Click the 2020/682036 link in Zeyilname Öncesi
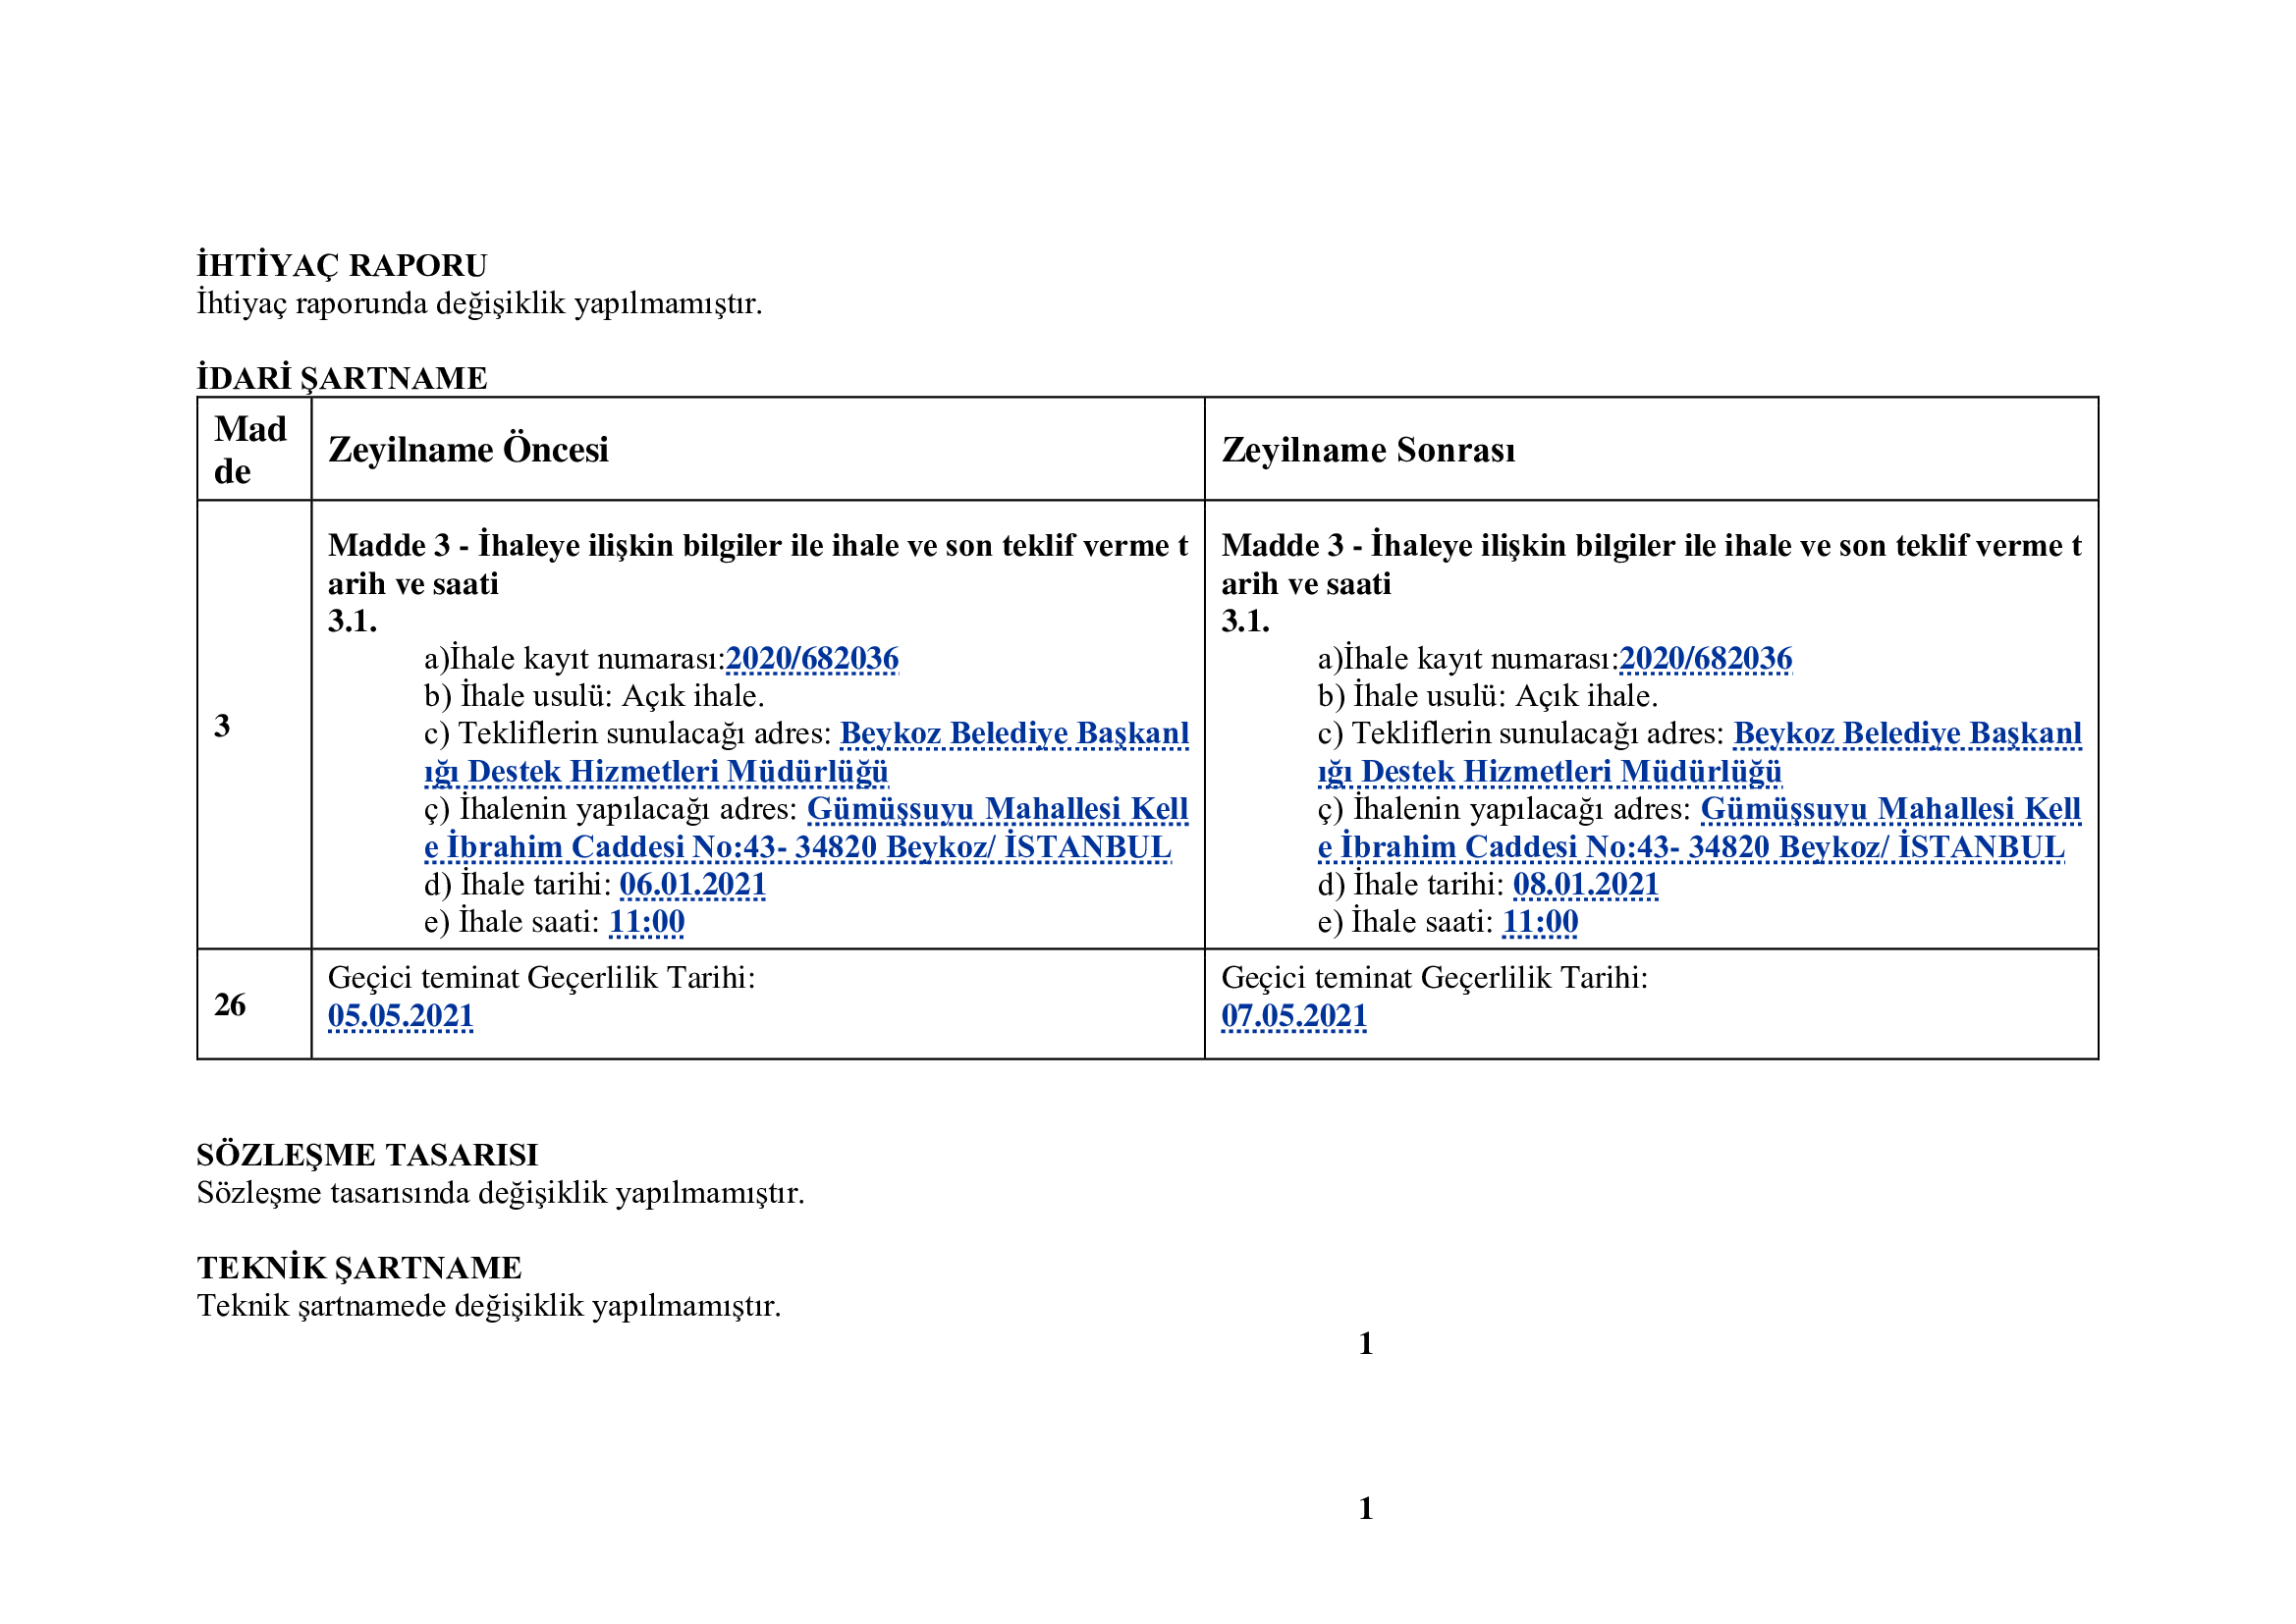Image resolution: width=2296 pixels, height=1624 pixels. tap(811, 658)
